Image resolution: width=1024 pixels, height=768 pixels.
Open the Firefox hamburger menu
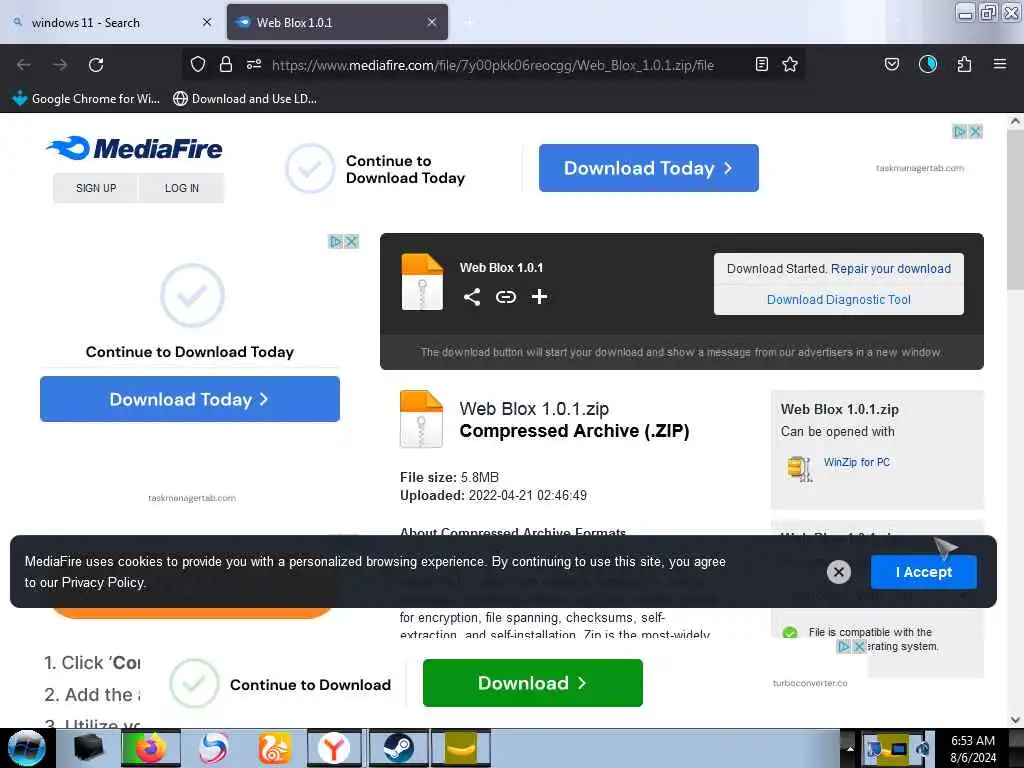tap(999, 64)
